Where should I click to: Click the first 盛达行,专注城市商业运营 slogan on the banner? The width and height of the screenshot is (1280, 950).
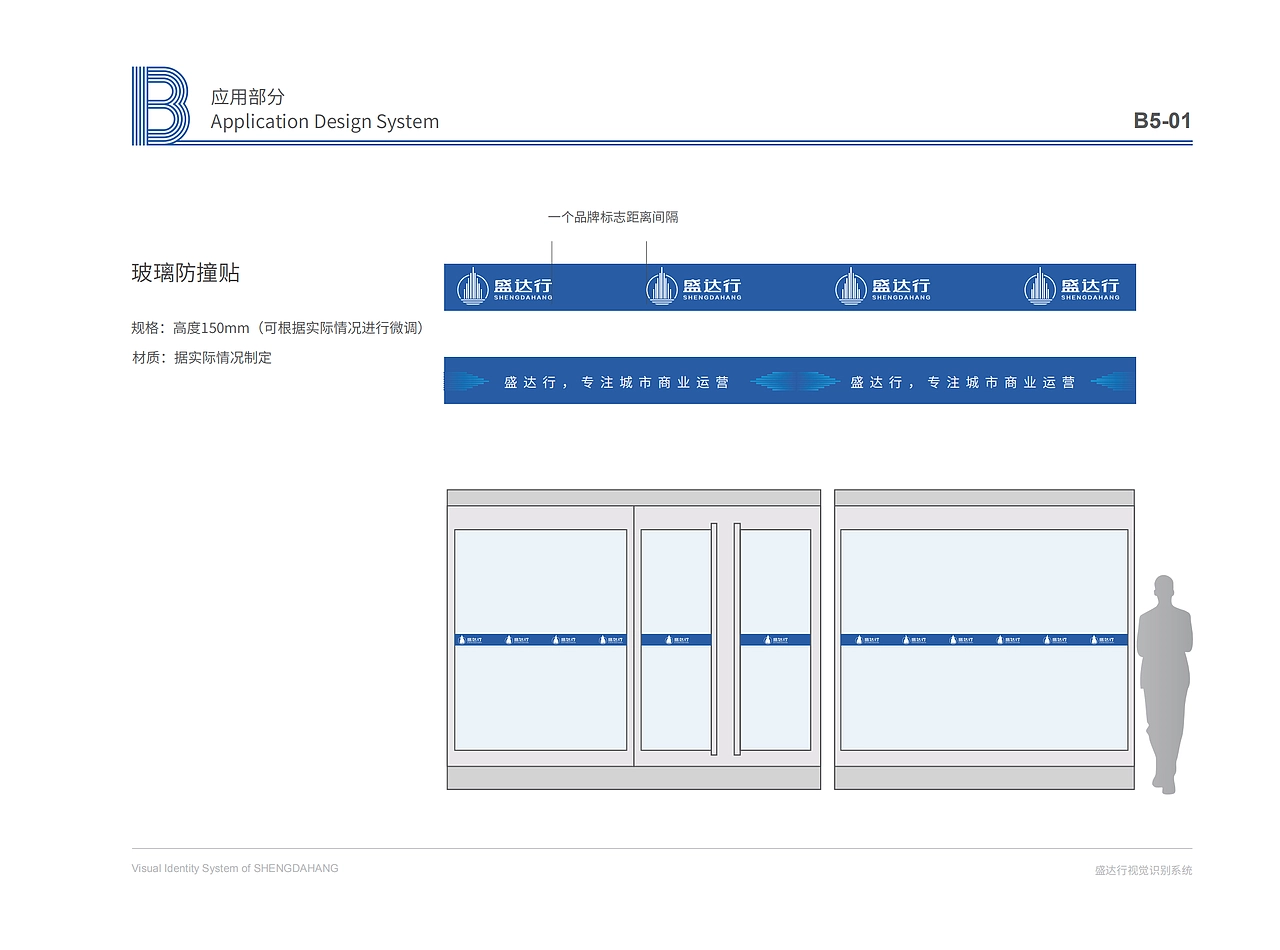(x=617, y=382)
